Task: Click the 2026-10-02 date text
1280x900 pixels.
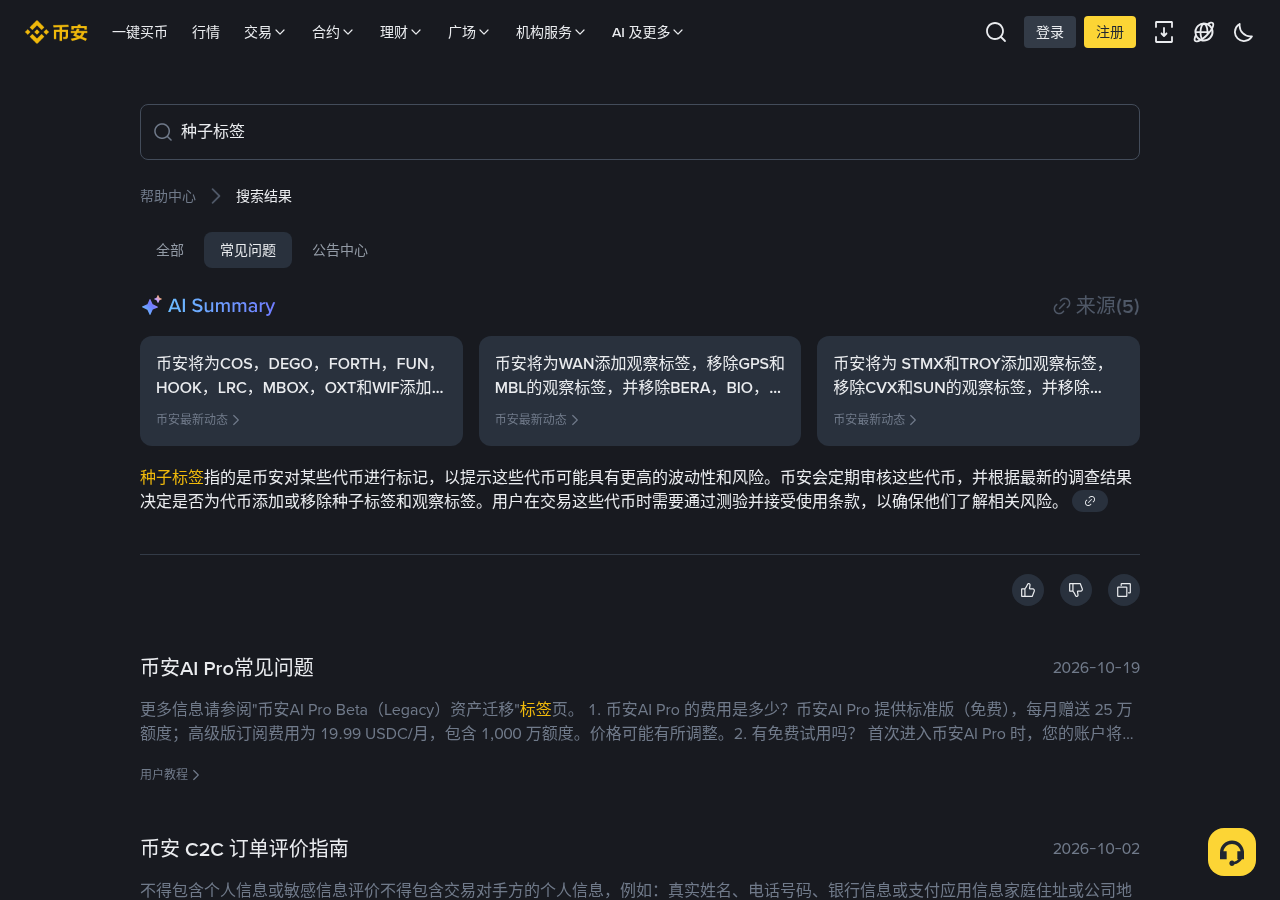Action: [x=1096, y=849]
